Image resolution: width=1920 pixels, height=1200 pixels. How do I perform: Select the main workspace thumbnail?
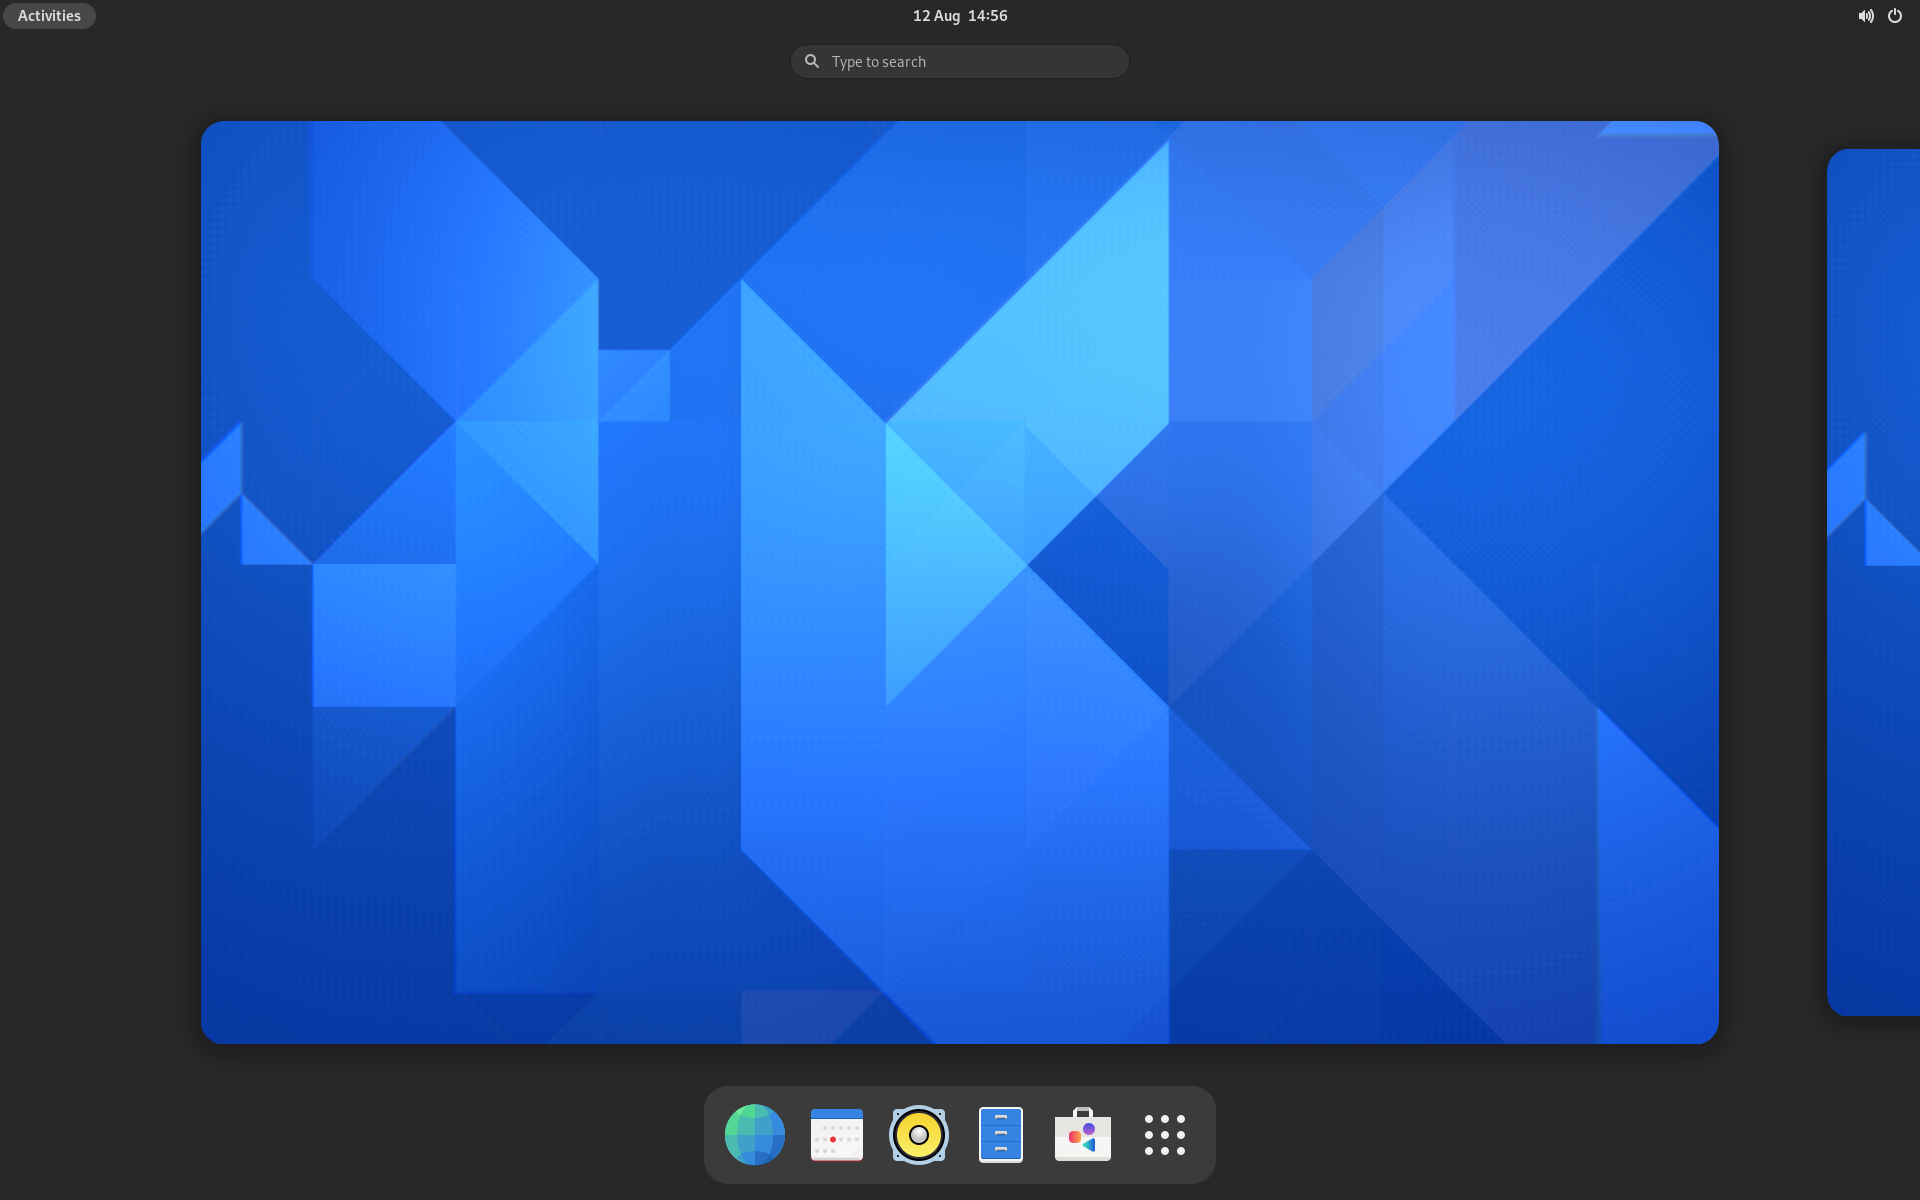tap(960, 582)
